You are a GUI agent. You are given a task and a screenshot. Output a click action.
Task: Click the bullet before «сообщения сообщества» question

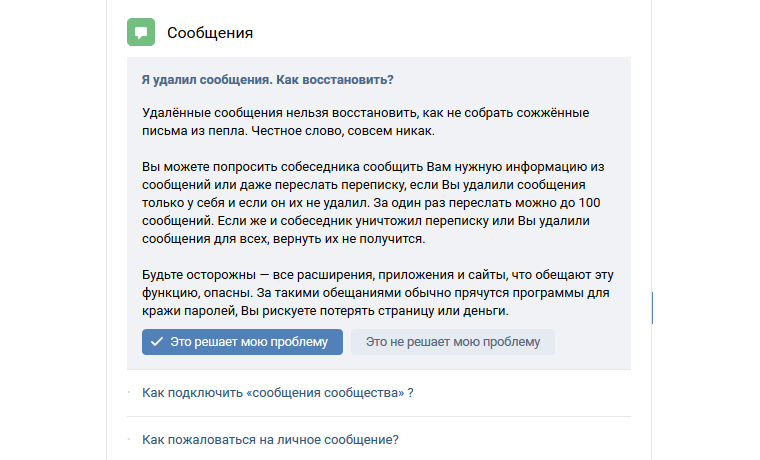point(129,392)
